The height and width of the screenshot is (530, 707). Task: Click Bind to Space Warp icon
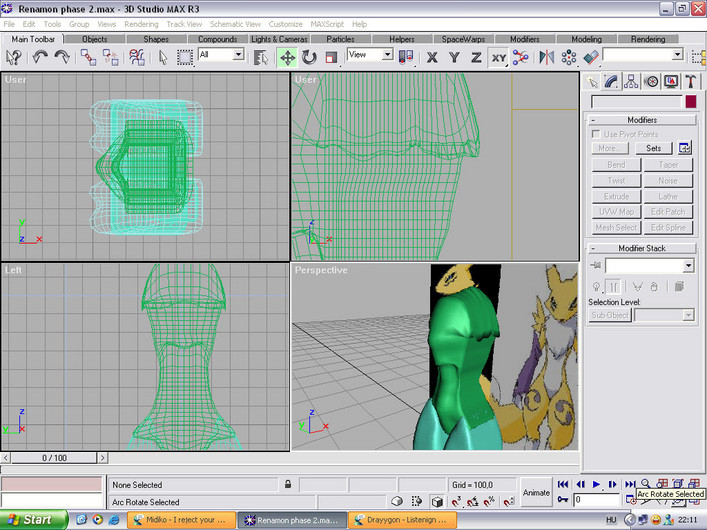pyautogui.click(x=137, y=57)
